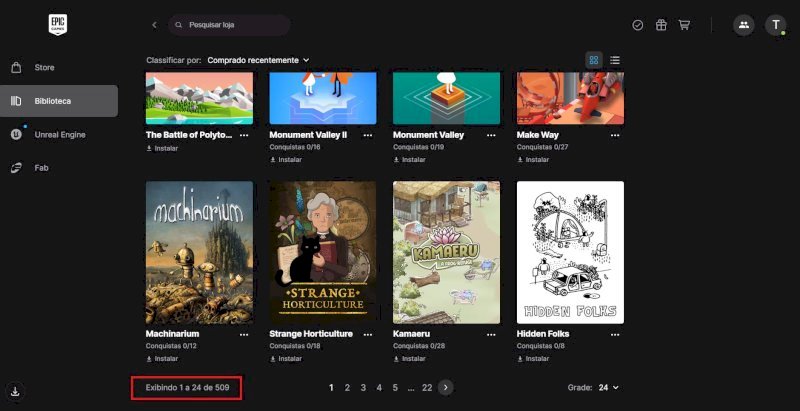Click the Hidden Folks title text
The image size is (800, 411).
[543, 334]
